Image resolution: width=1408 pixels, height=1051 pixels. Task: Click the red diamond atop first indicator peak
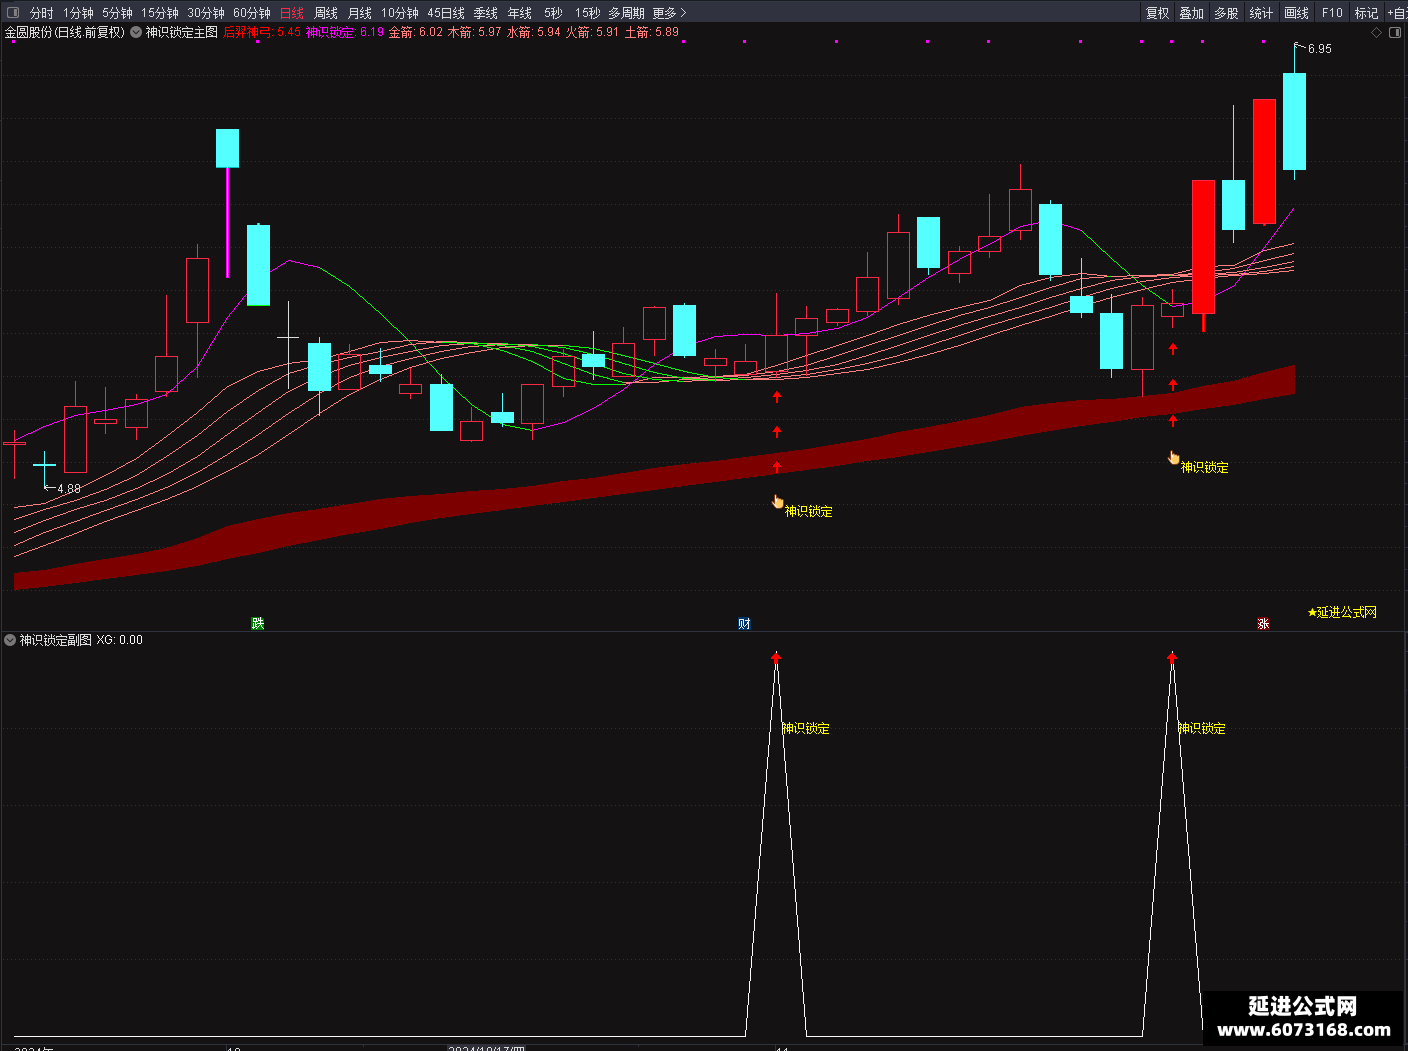tap(776, 658)
